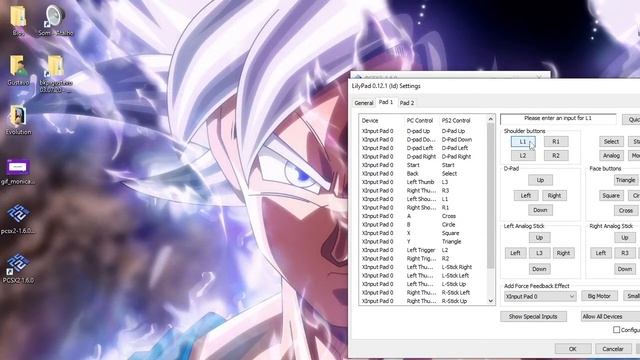Viewport: 640px width, 360px height.
Task: Open the Evolution desktop icon
Action: click(18, 120)
